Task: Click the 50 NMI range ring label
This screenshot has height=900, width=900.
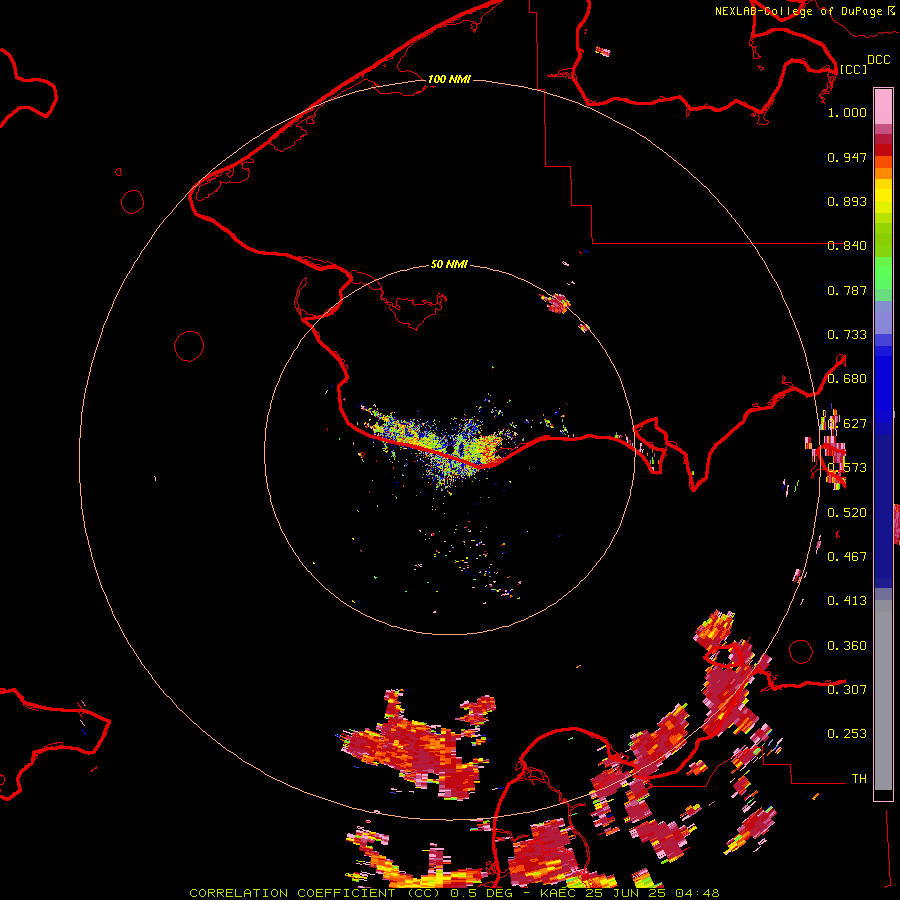Action: pos(449,264)
